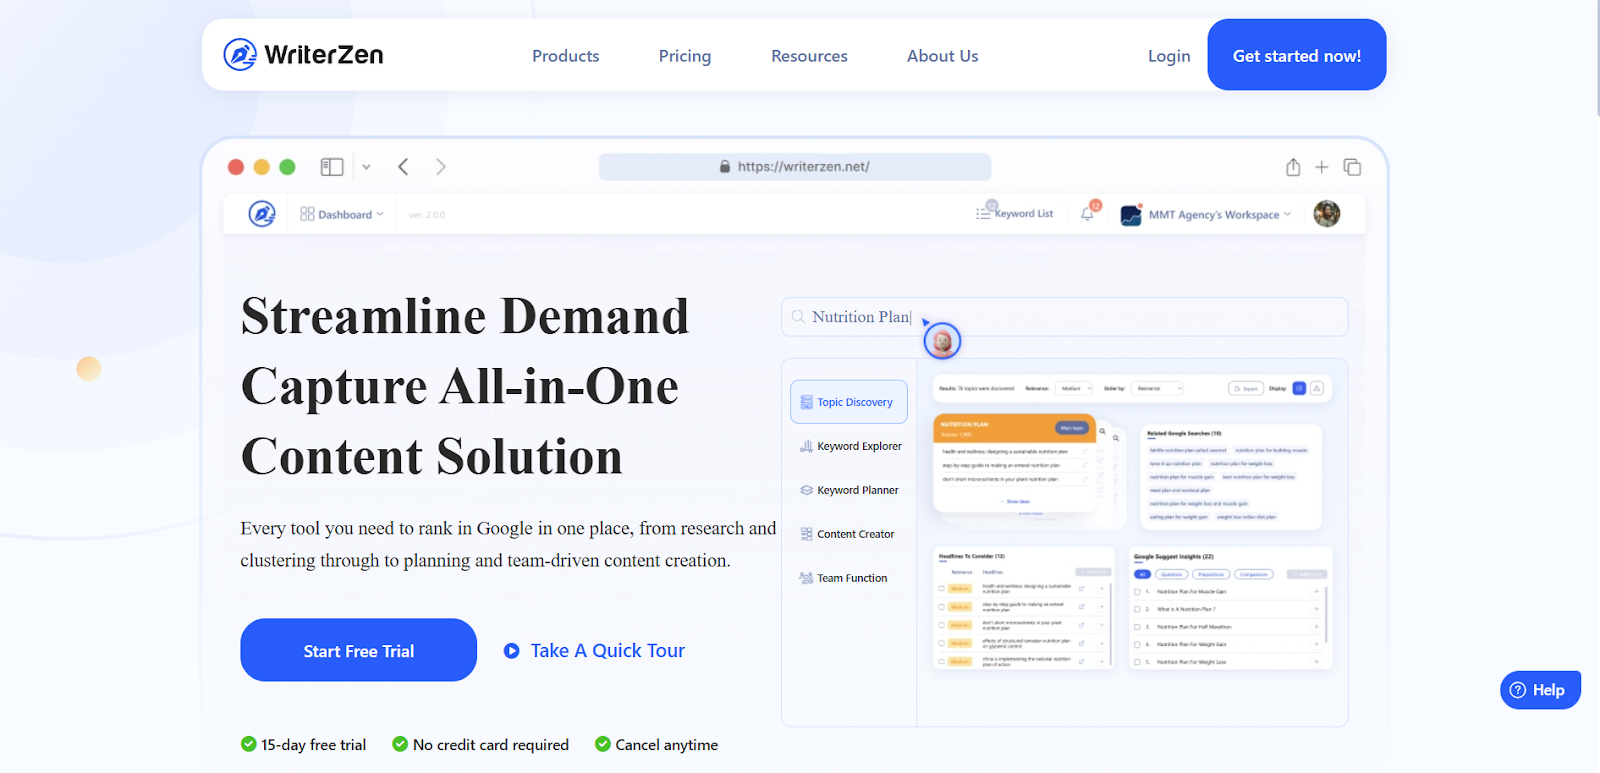Open the Pricing menu item

684,56
